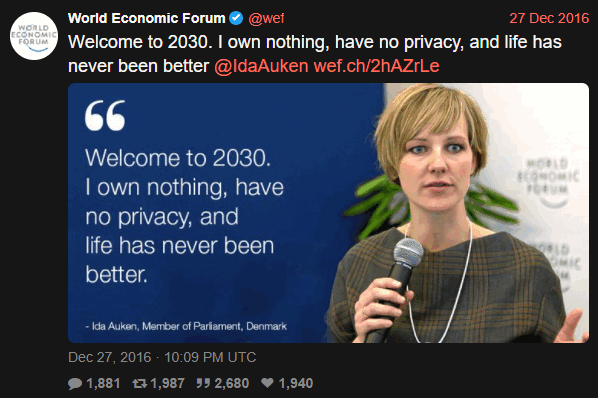Click the Dec 27, 2016 10:09 PM timestamp
This screenshot has height=398, width=598.
(162, 357)
